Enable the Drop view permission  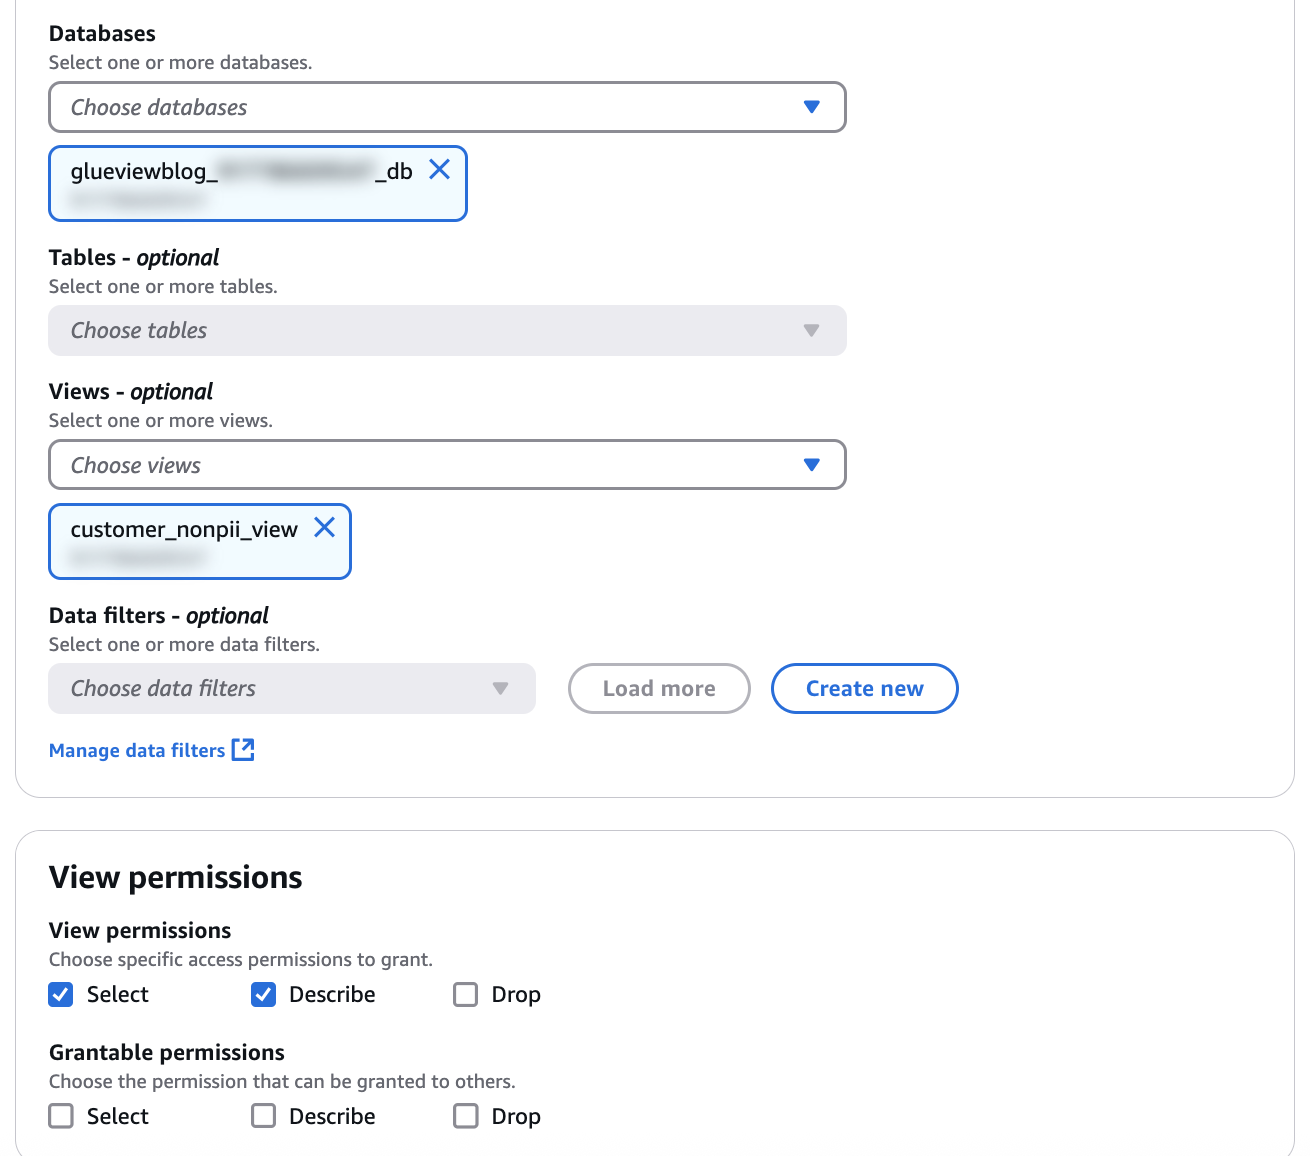tap(466, 994)
